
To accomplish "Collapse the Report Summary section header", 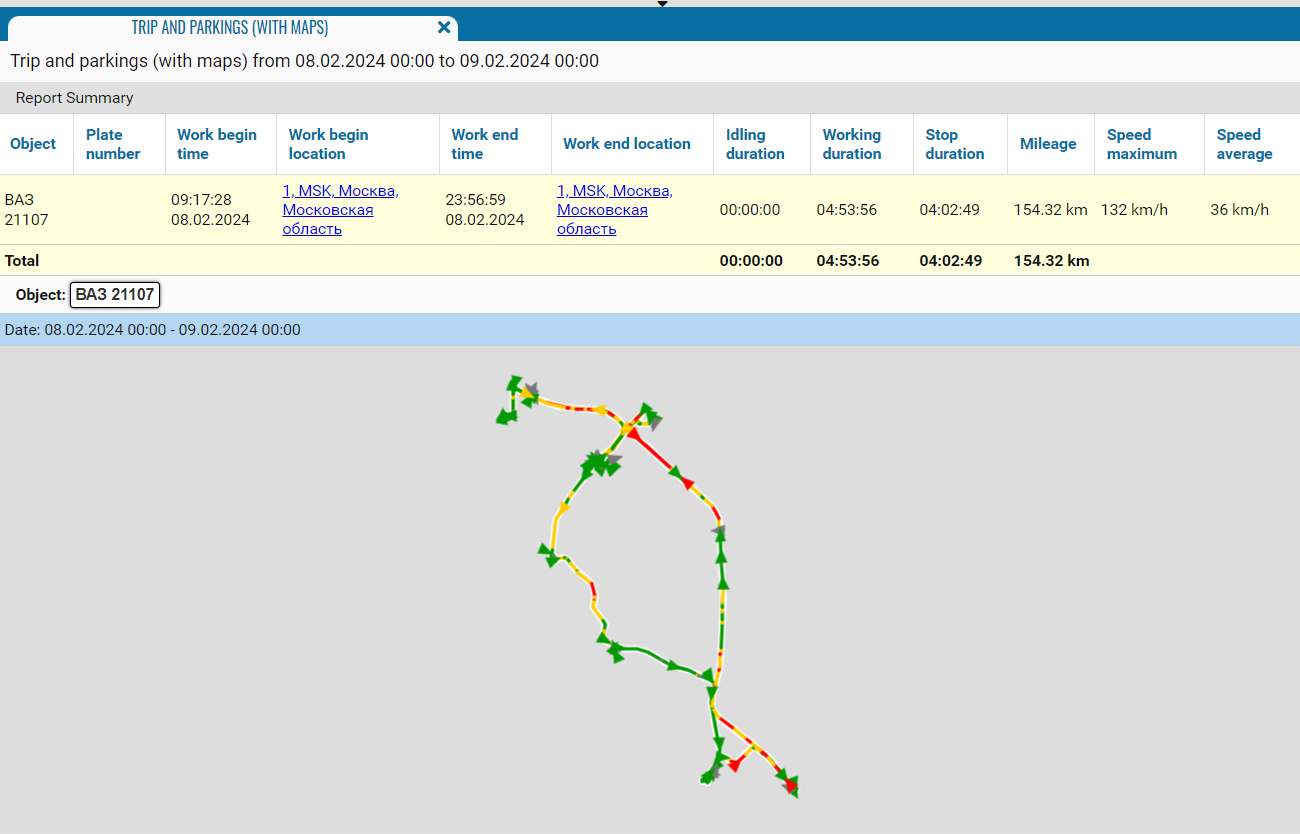I will [x=74, y=98].
